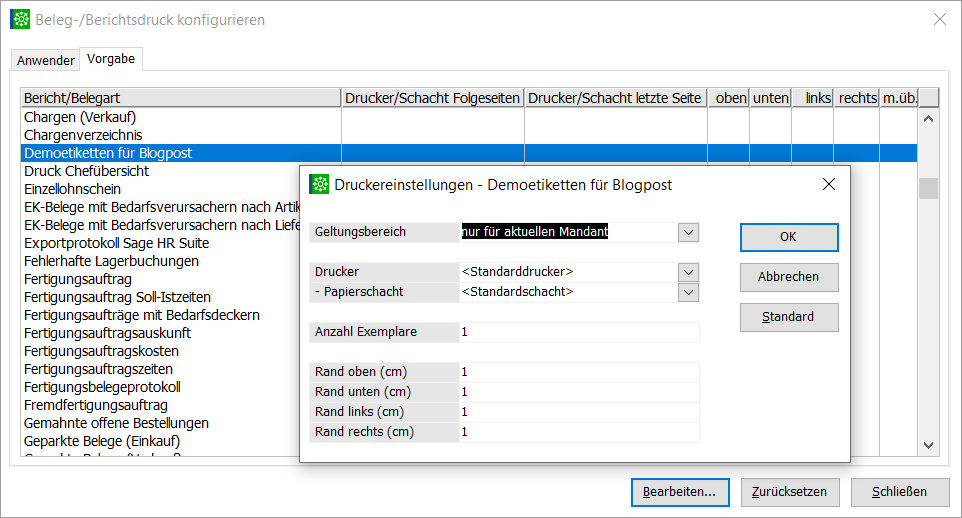Select the 'Gemahnte offene Bestellungen' row
Screen dimensions: 962x518
tap(161, 423)
